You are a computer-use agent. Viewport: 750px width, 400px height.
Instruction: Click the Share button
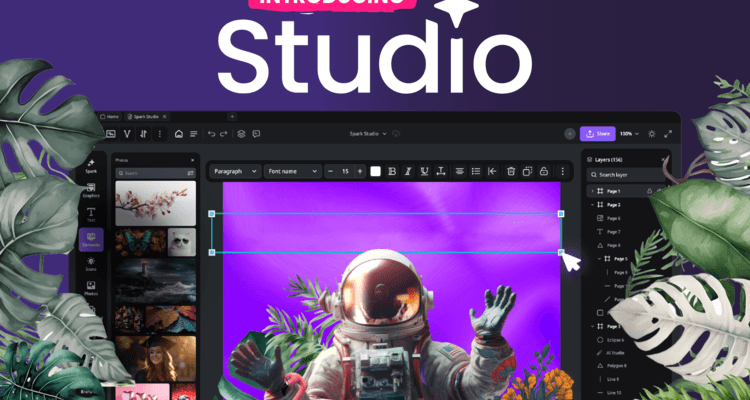click(x=597, y=134)
